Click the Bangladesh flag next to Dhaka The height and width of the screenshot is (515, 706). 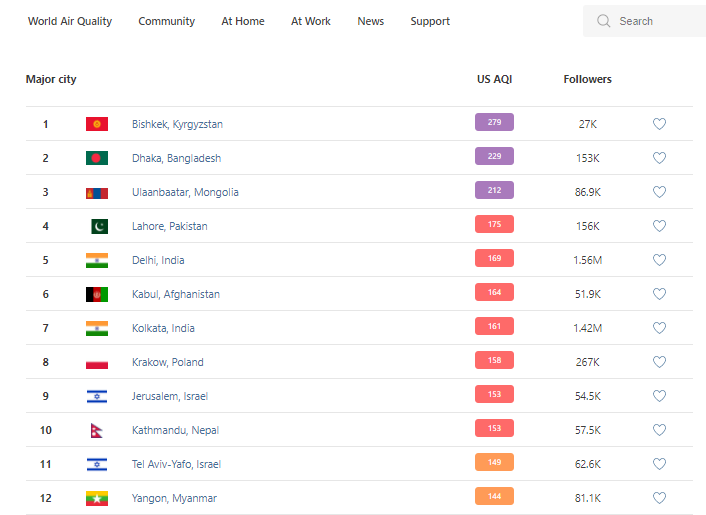click(x=96, y=158)
